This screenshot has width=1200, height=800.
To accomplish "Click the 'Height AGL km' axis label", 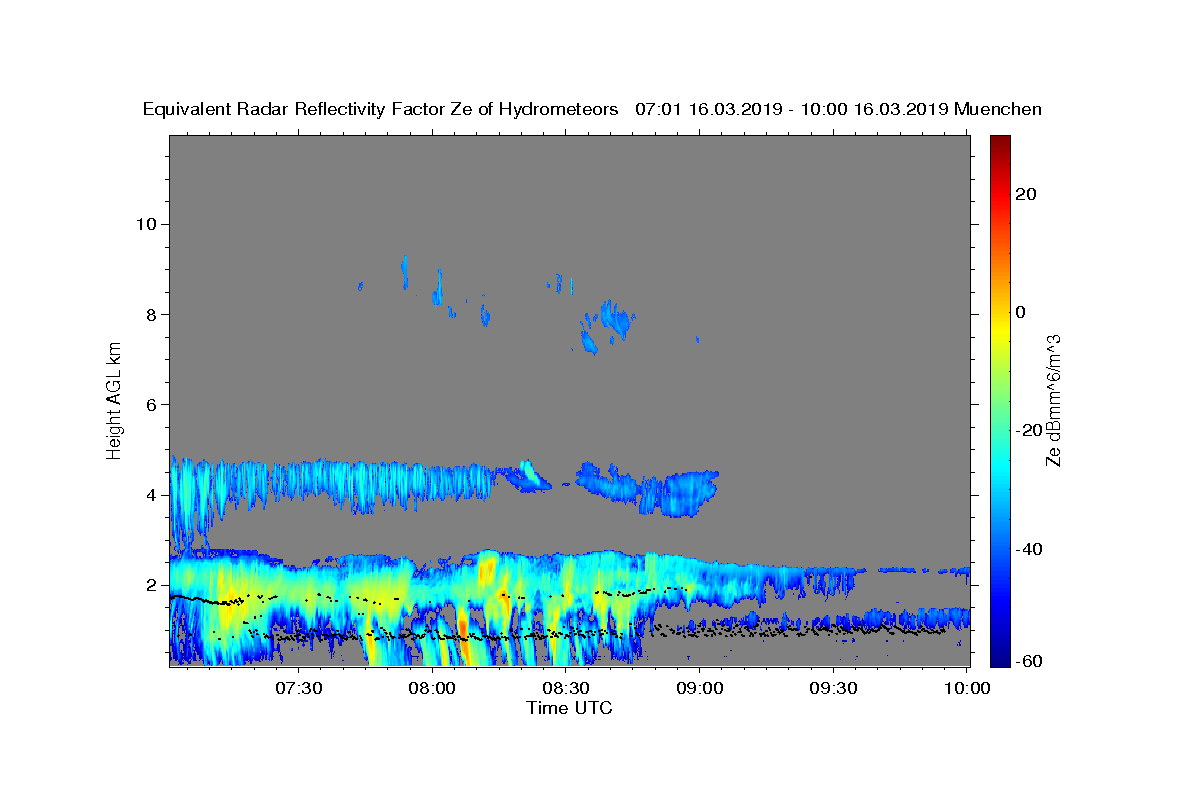I will coord(115,400).
